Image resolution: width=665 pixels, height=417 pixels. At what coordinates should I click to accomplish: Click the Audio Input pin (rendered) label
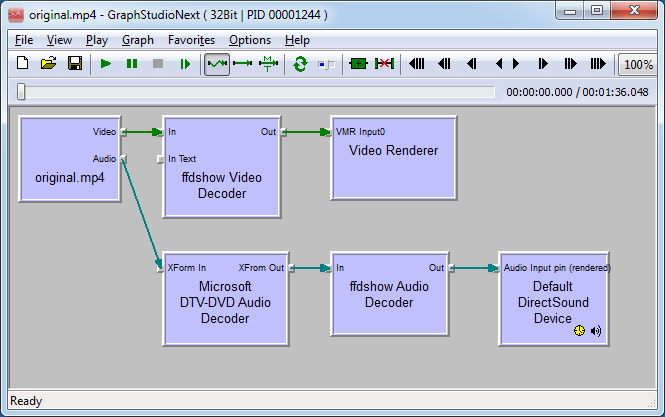click(557, 268)
